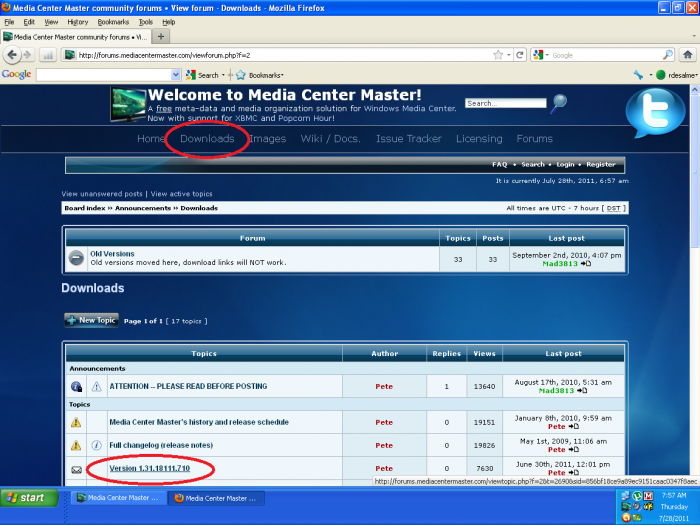Viewport: 700px width, 525px height.
Task: Reload the page with the refresh icon
Action: 520,55
